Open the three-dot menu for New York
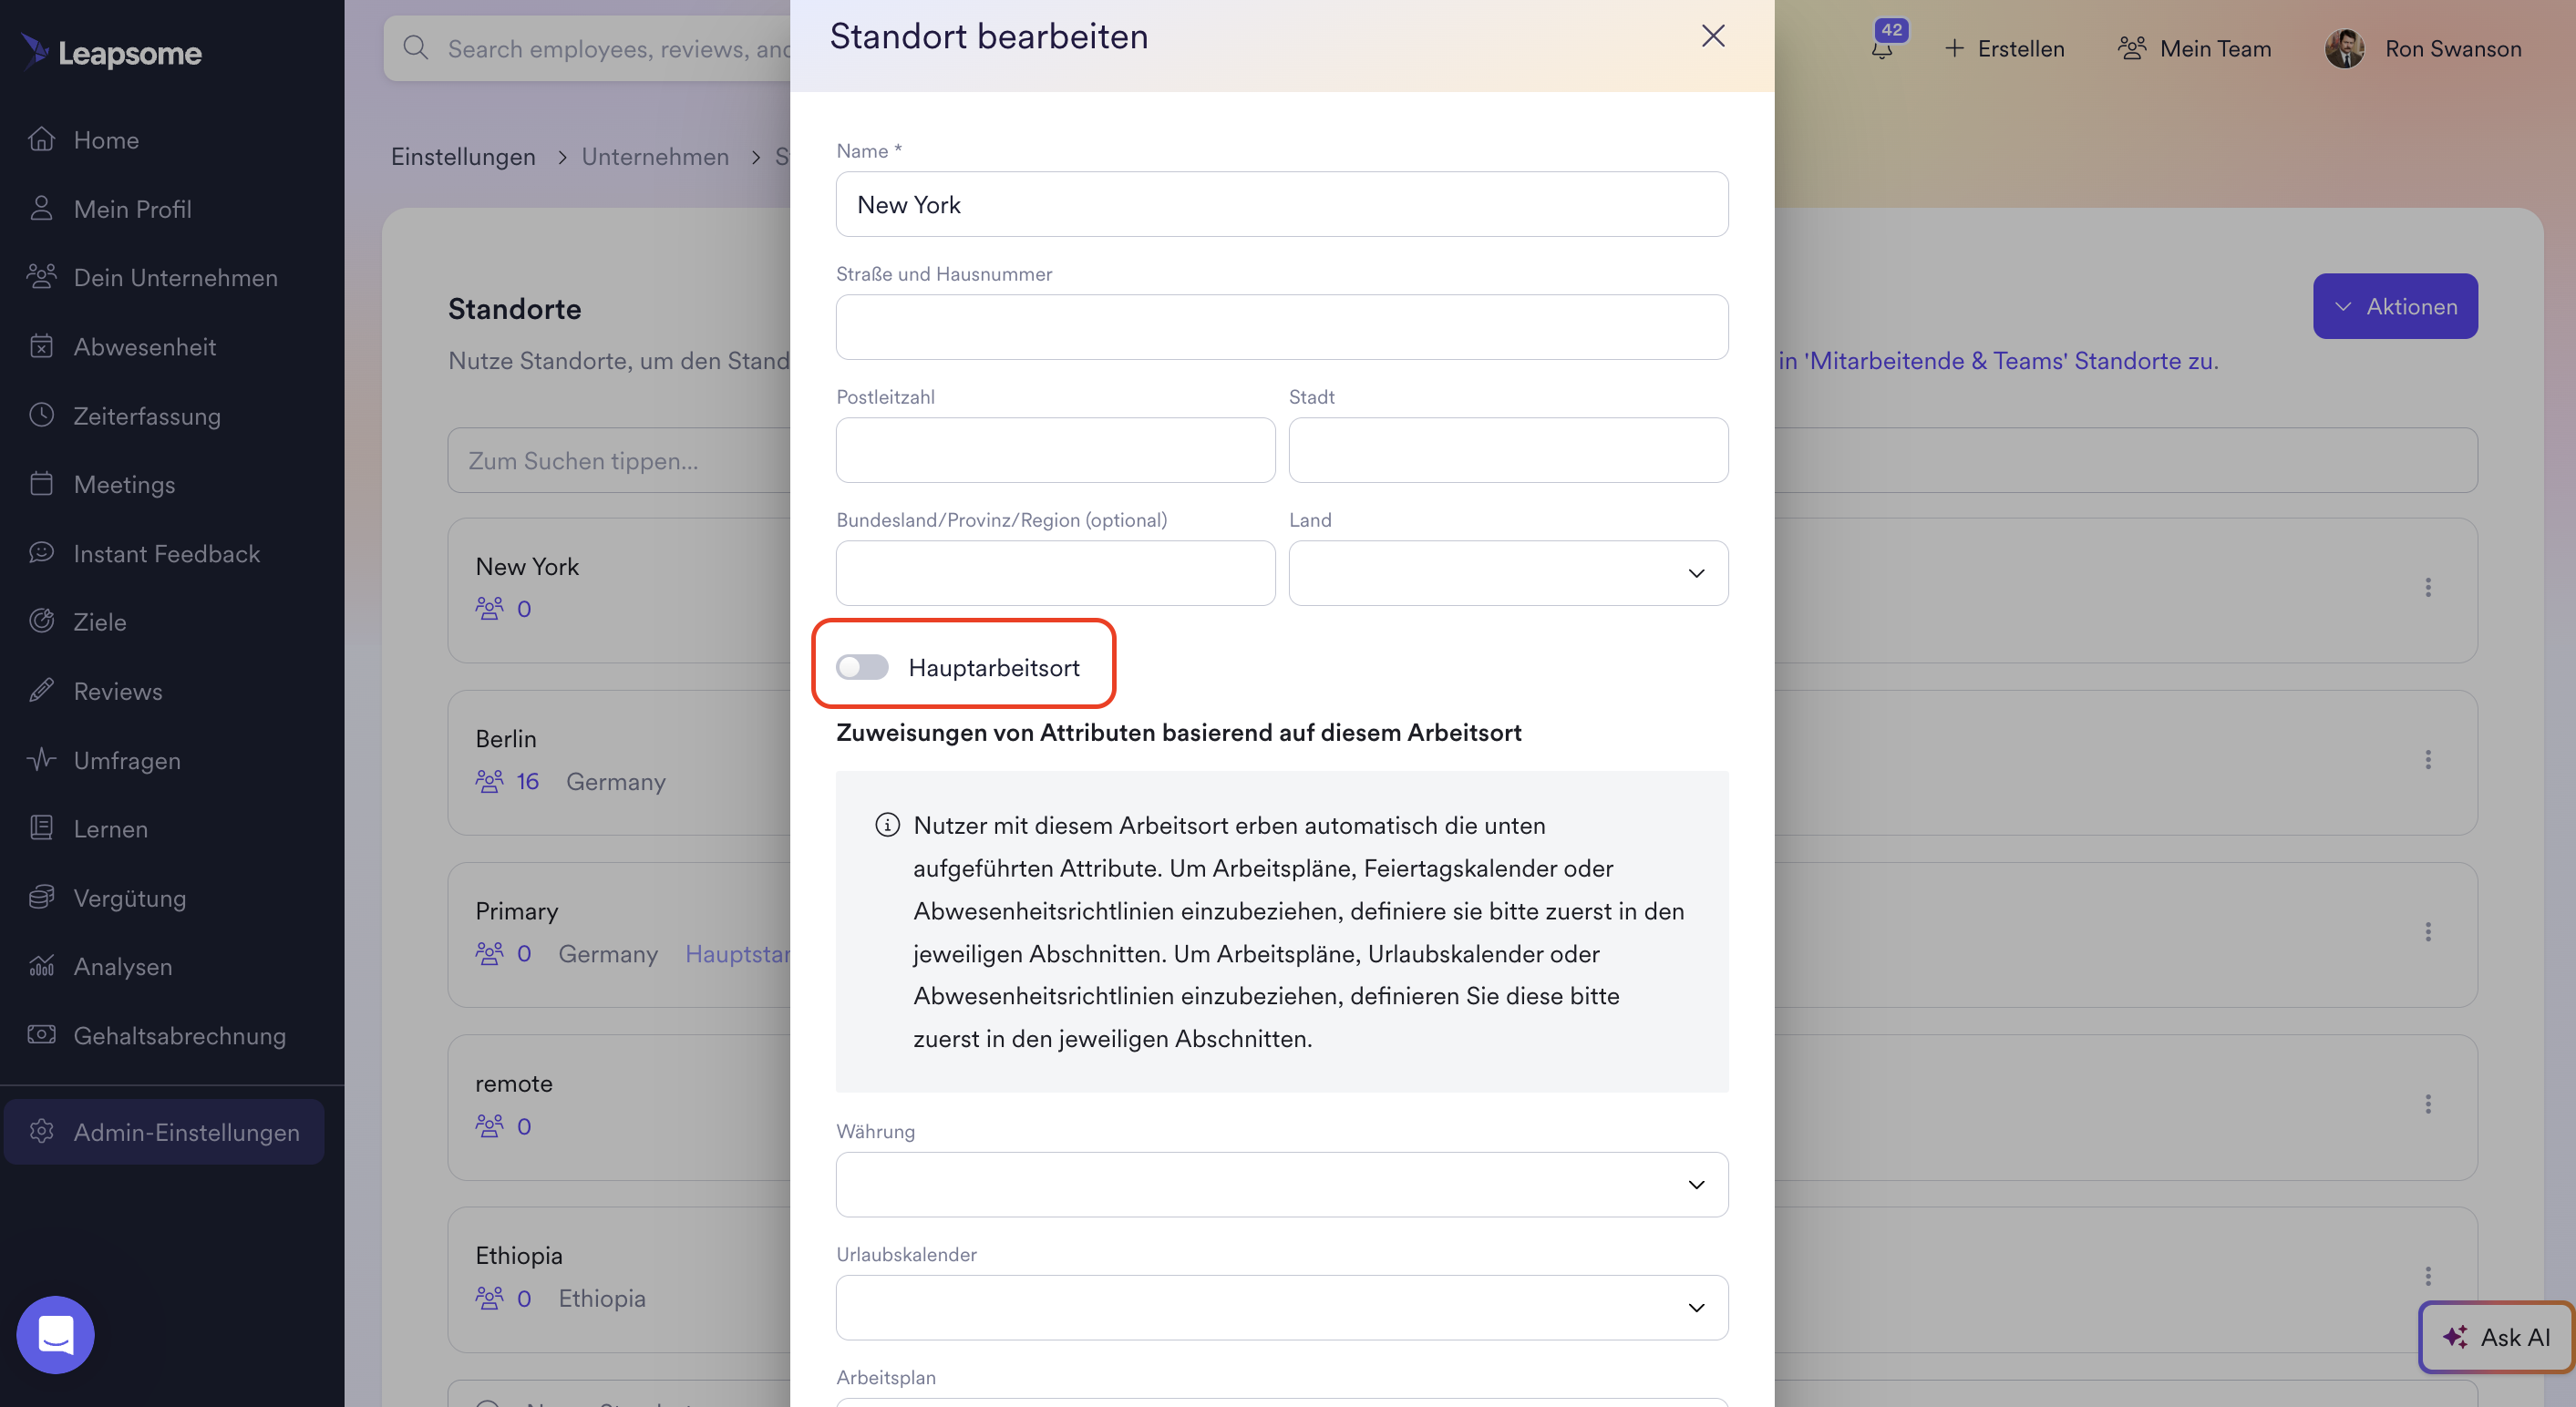 (x=2428, y=587)
